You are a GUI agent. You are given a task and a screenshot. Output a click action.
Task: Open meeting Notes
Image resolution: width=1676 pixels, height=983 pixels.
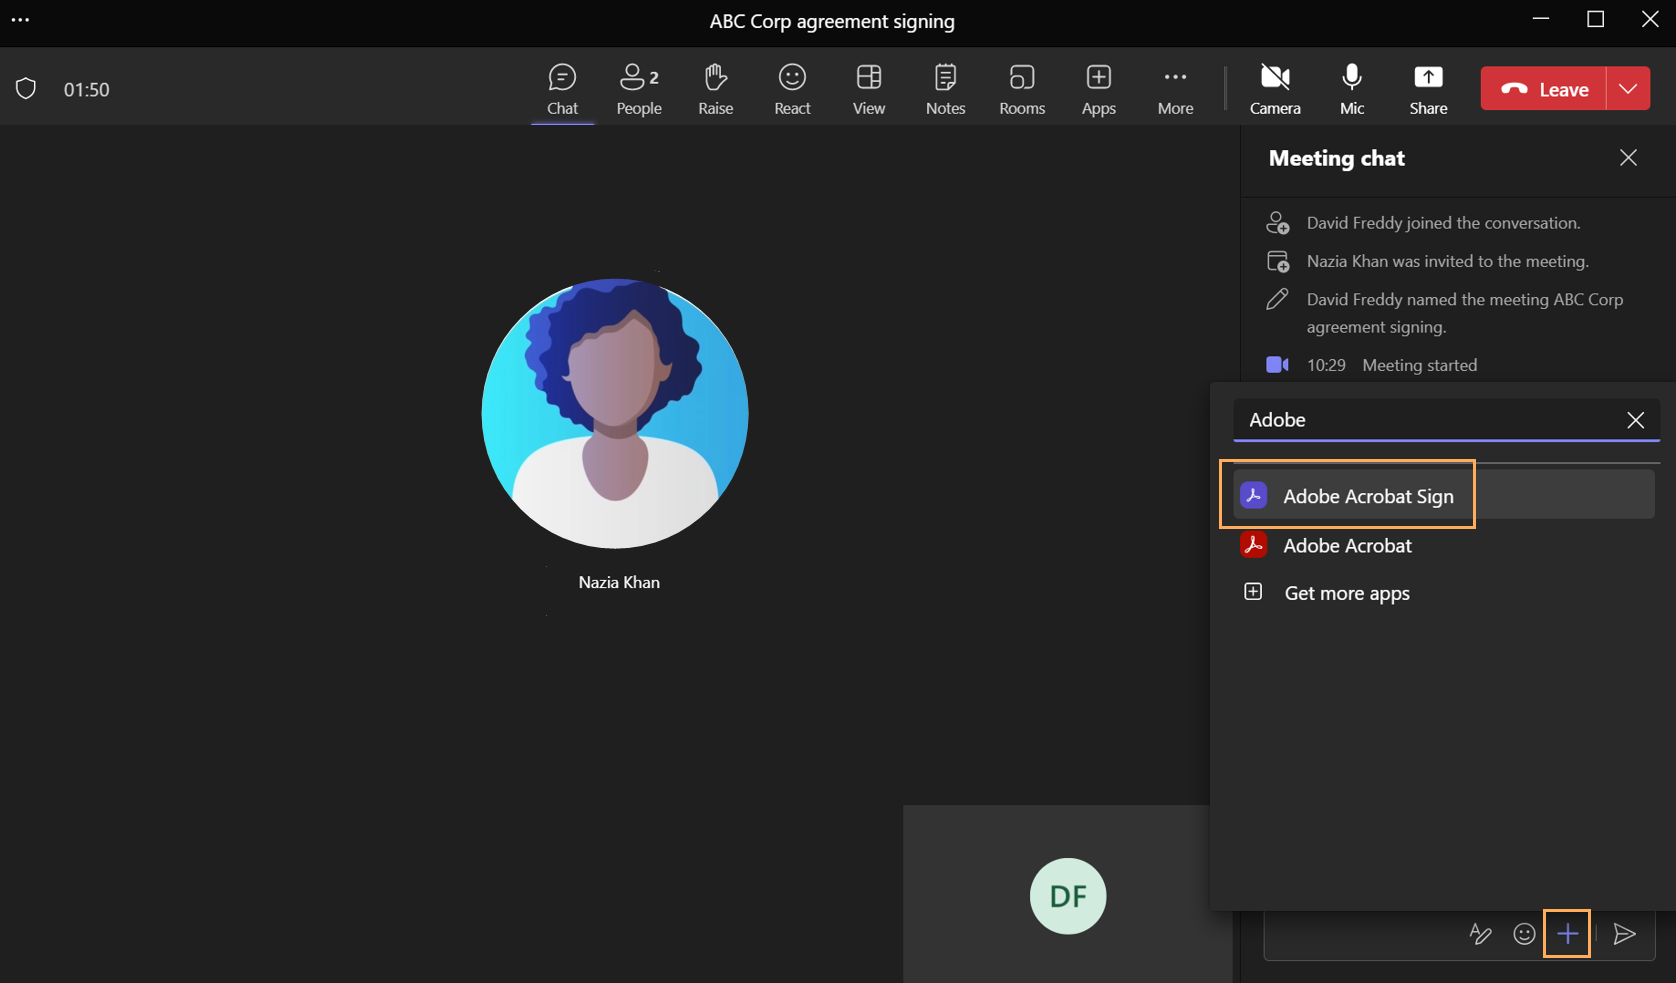click(945, 90)
